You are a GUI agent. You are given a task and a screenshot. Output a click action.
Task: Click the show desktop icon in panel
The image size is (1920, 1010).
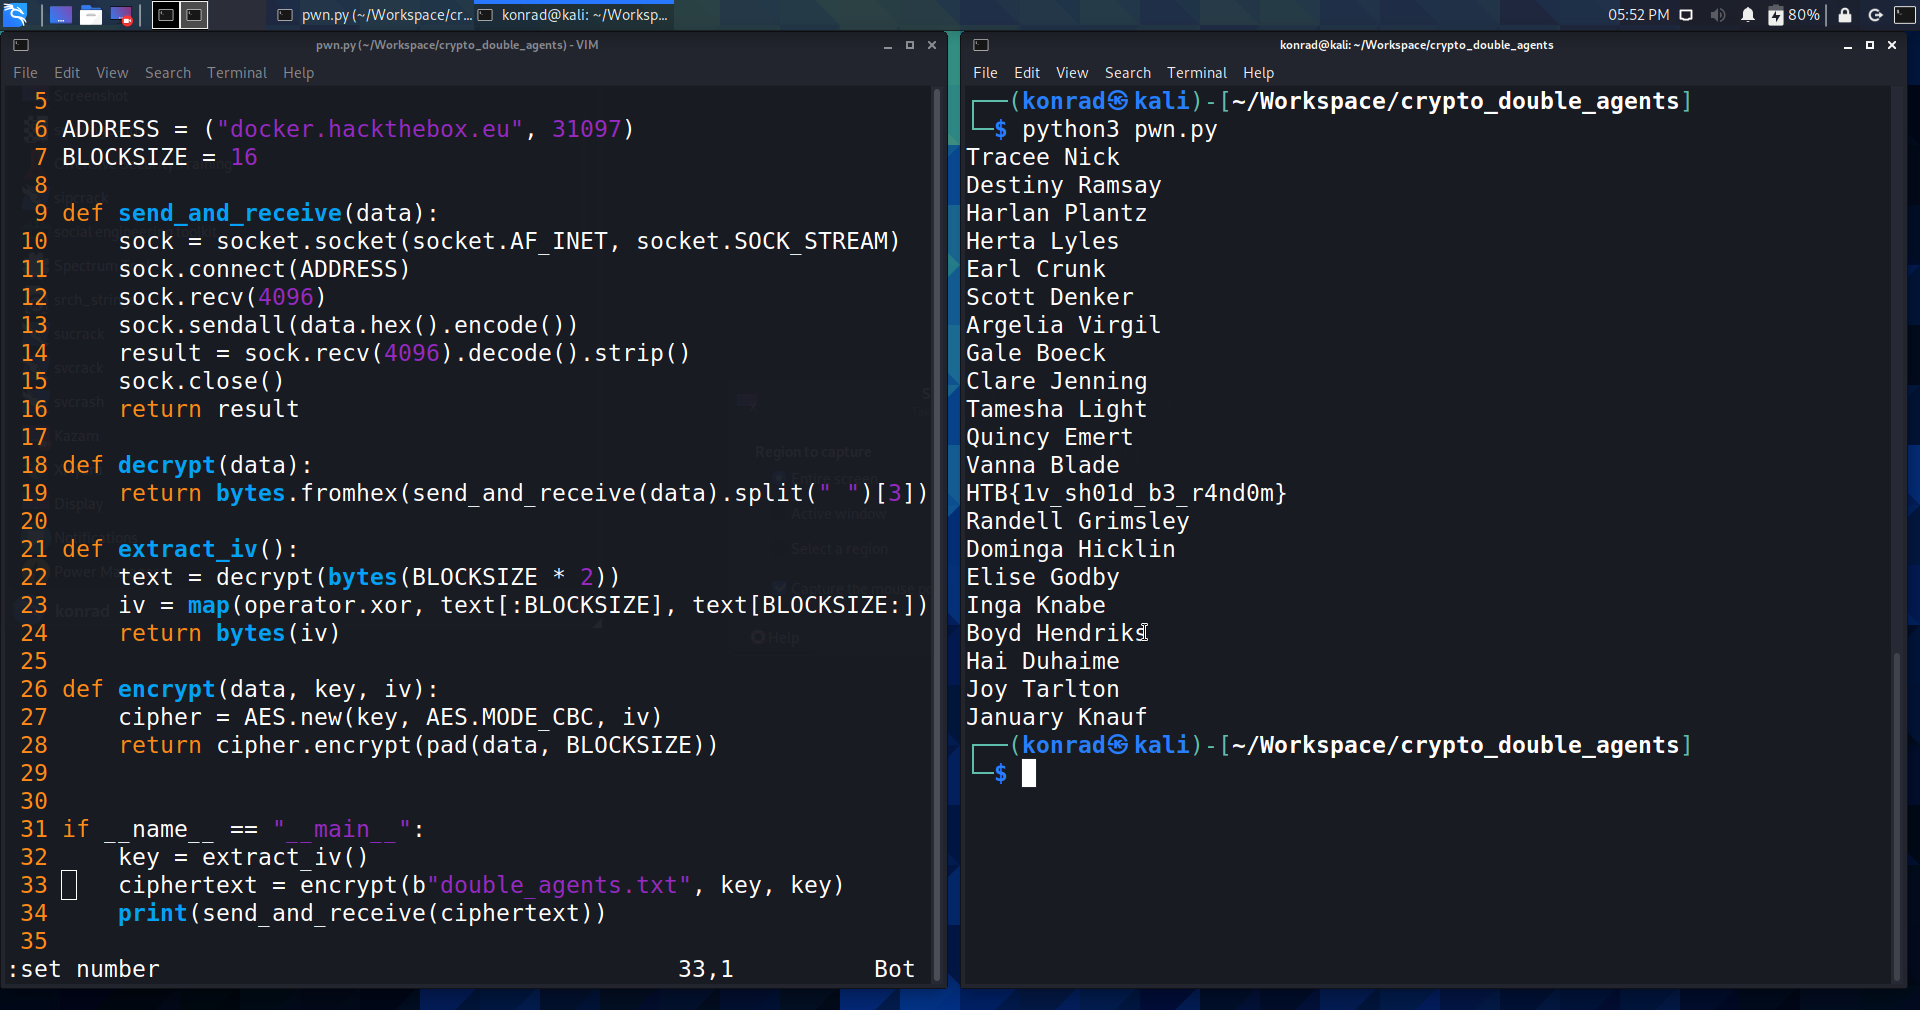point(61,15)
